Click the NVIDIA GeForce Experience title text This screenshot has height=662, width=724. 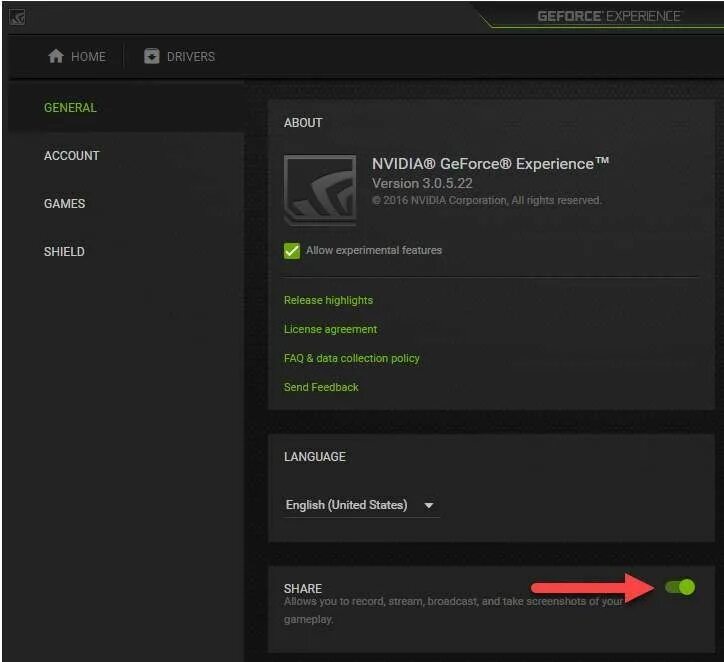[x=490, y=163]
